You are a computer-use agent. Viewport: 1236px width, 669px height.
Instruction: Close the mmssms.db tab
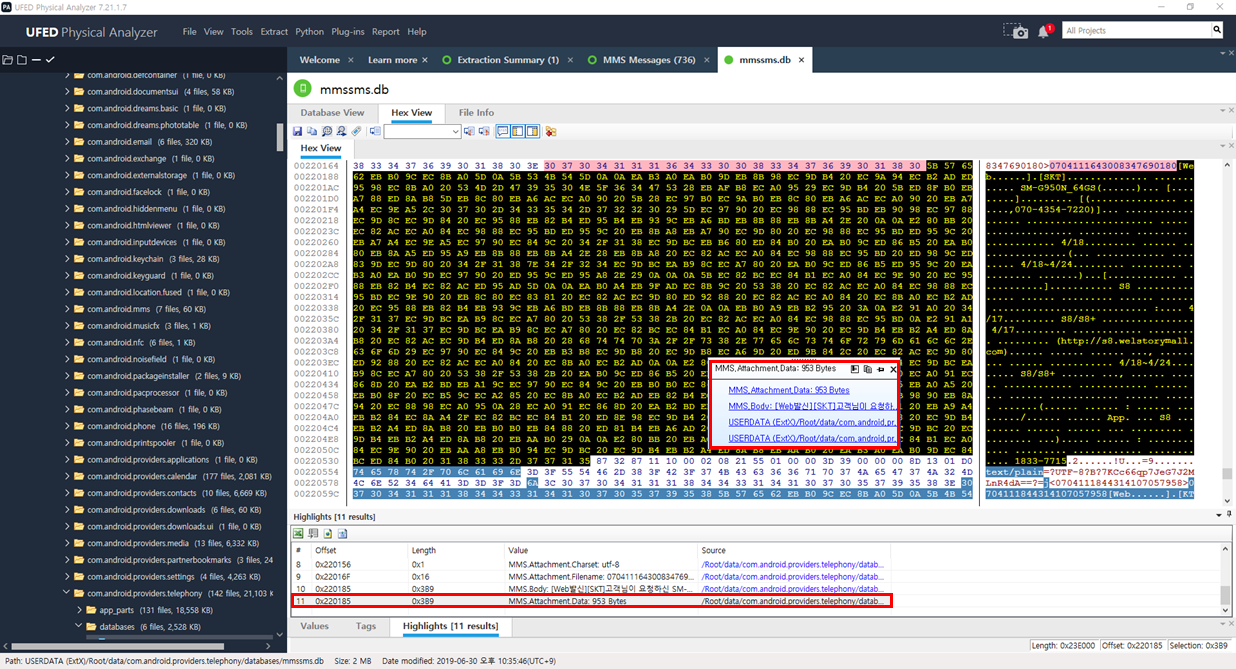(x=801, y=60)
